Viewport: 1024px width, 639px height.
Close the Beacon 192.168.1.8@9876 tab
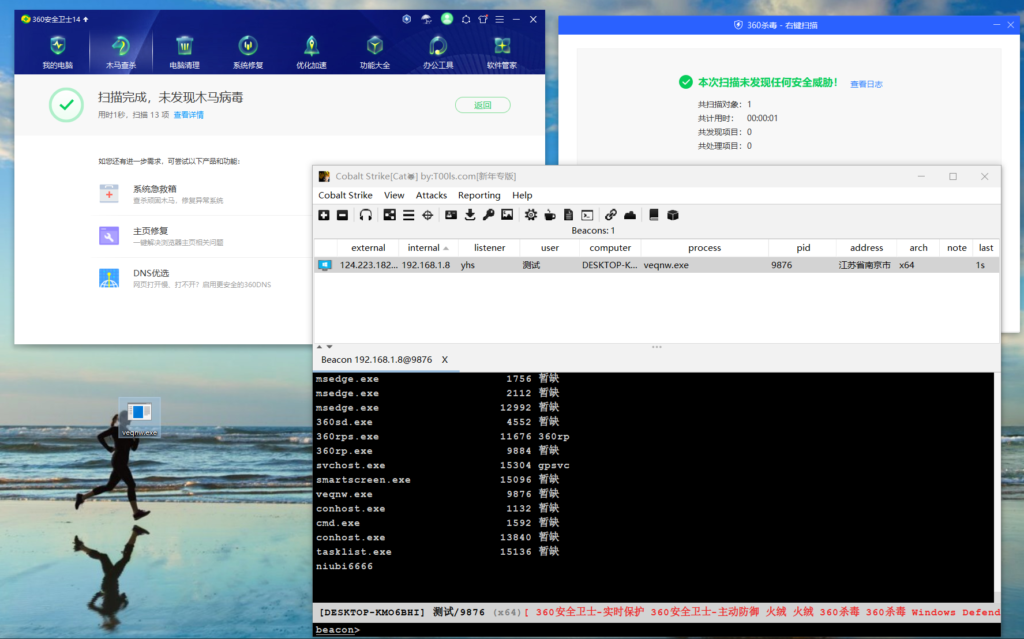(445, 360)
